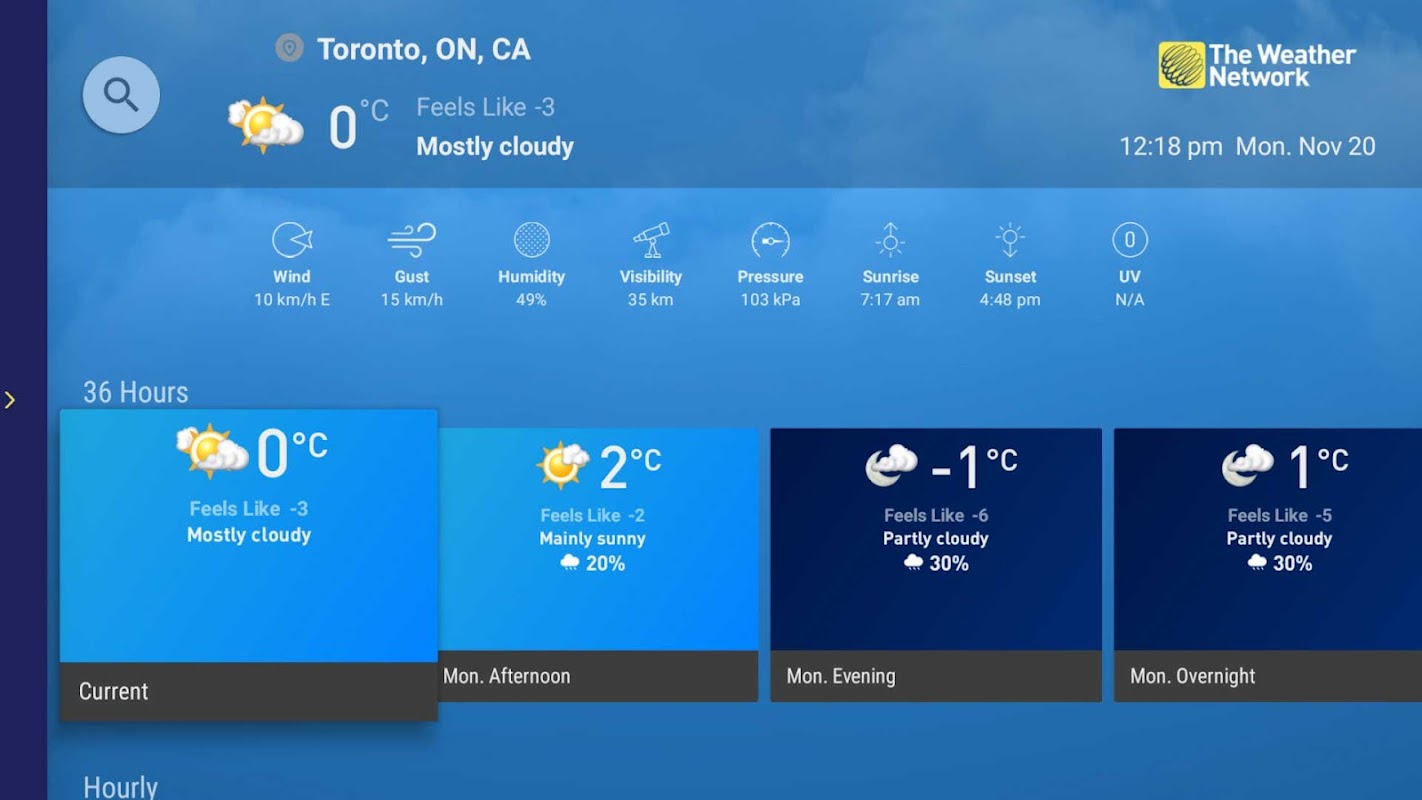Click the Hourly section heading

120,787
